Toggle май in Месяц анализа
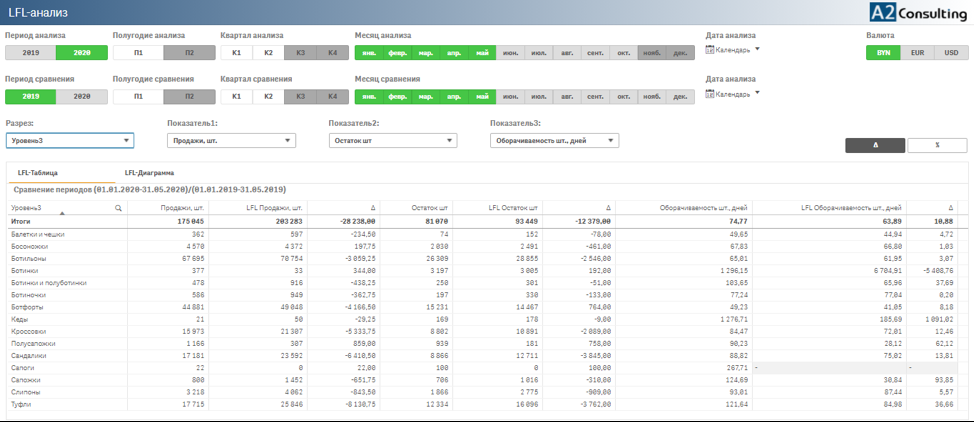The height and width of the screenshot is (422, 974). pyautogui.click(x=482, y=53)
